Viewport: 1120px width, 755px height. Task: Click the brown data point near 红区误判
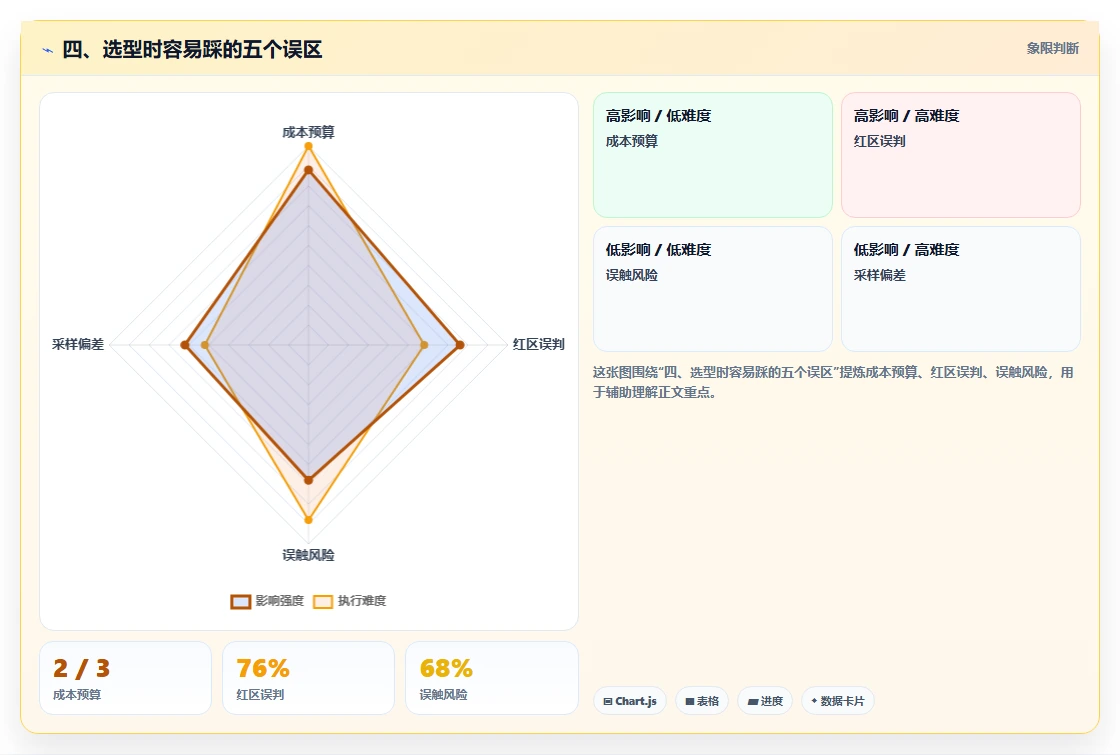click(460, 345)
